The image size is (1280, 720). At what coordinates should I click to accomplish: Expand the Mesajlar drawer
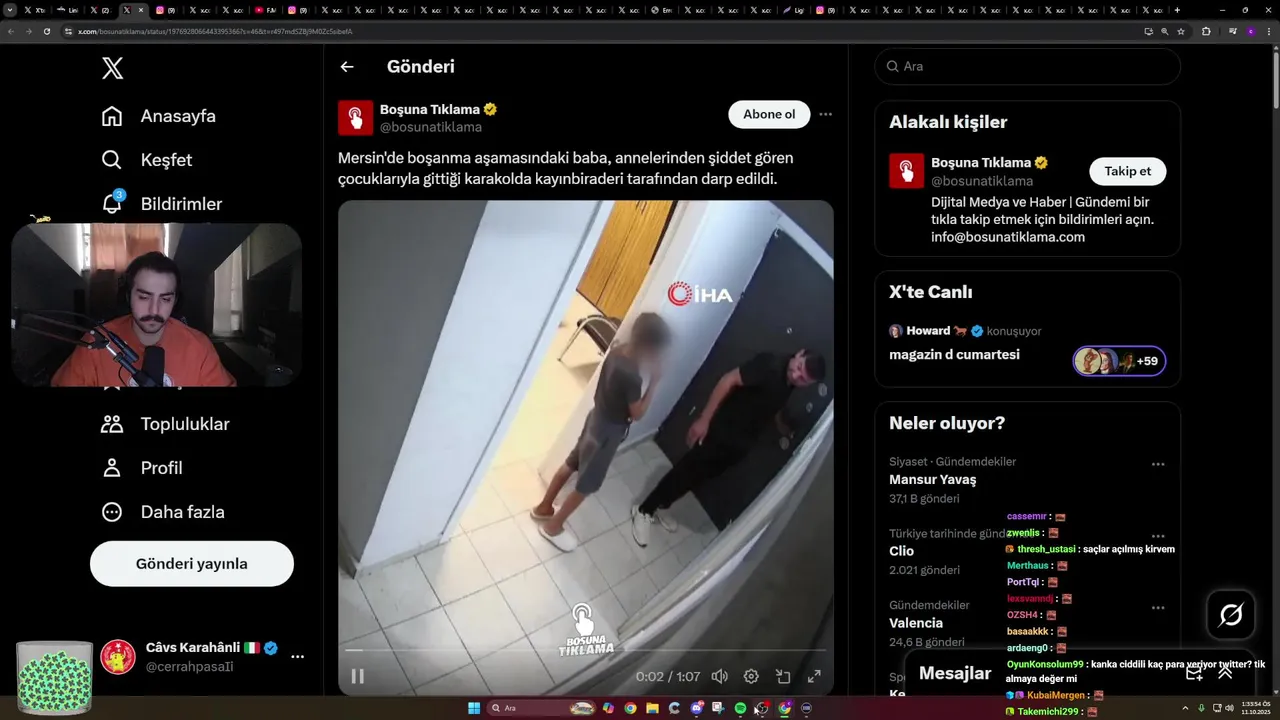[x=1225, y=673]
